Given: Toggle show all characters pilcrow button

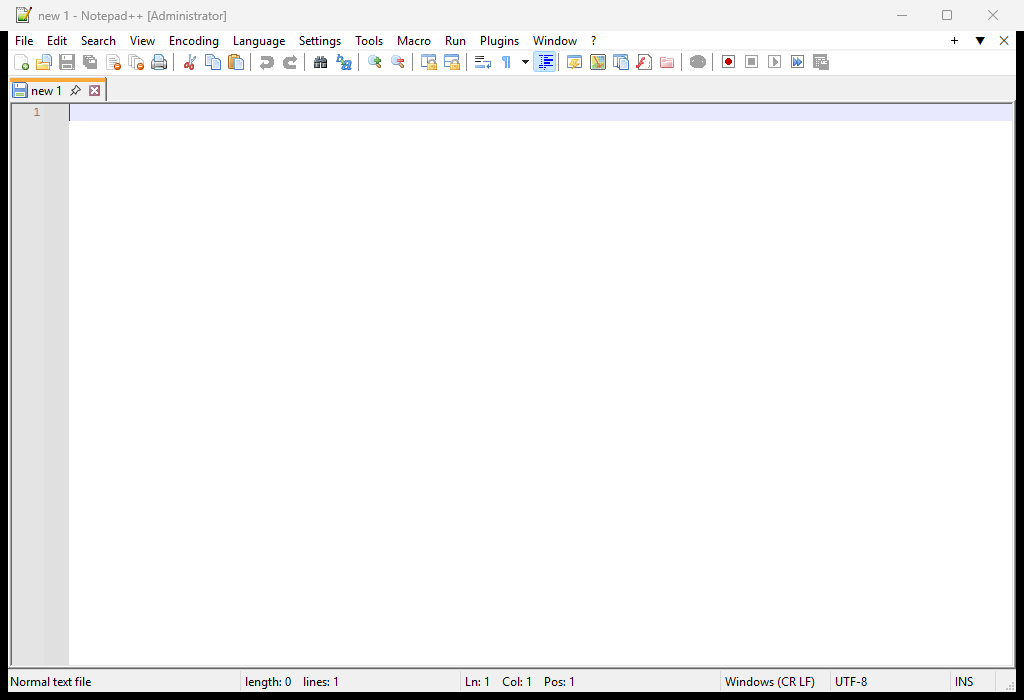Looking at the screenshot, I should pos(506,62).
